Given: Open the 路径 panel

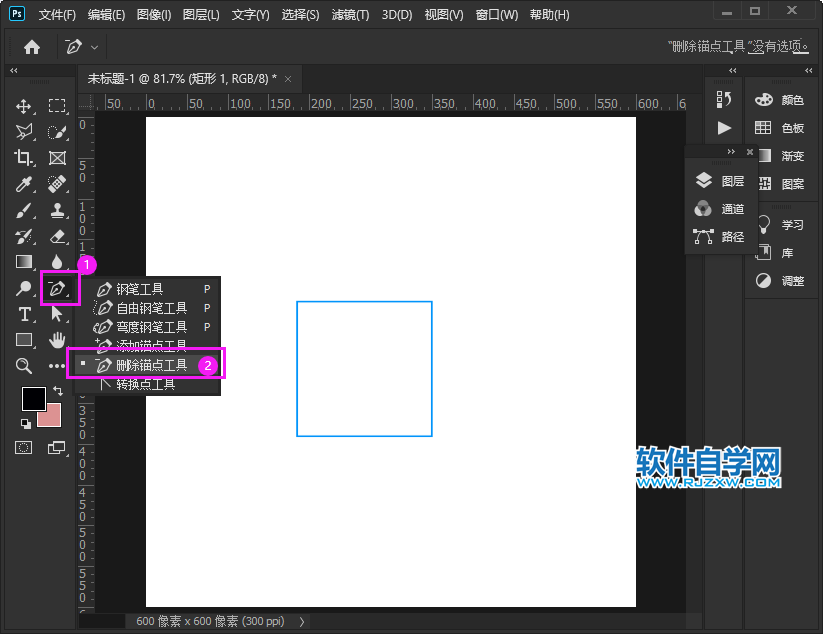Looking at the screenshot, I should point(720,237).
